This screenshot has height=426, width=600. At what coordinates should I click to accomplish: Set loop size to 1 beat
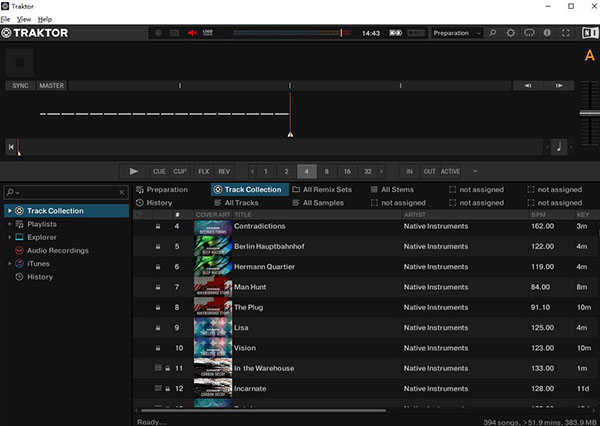click(266, 171)
